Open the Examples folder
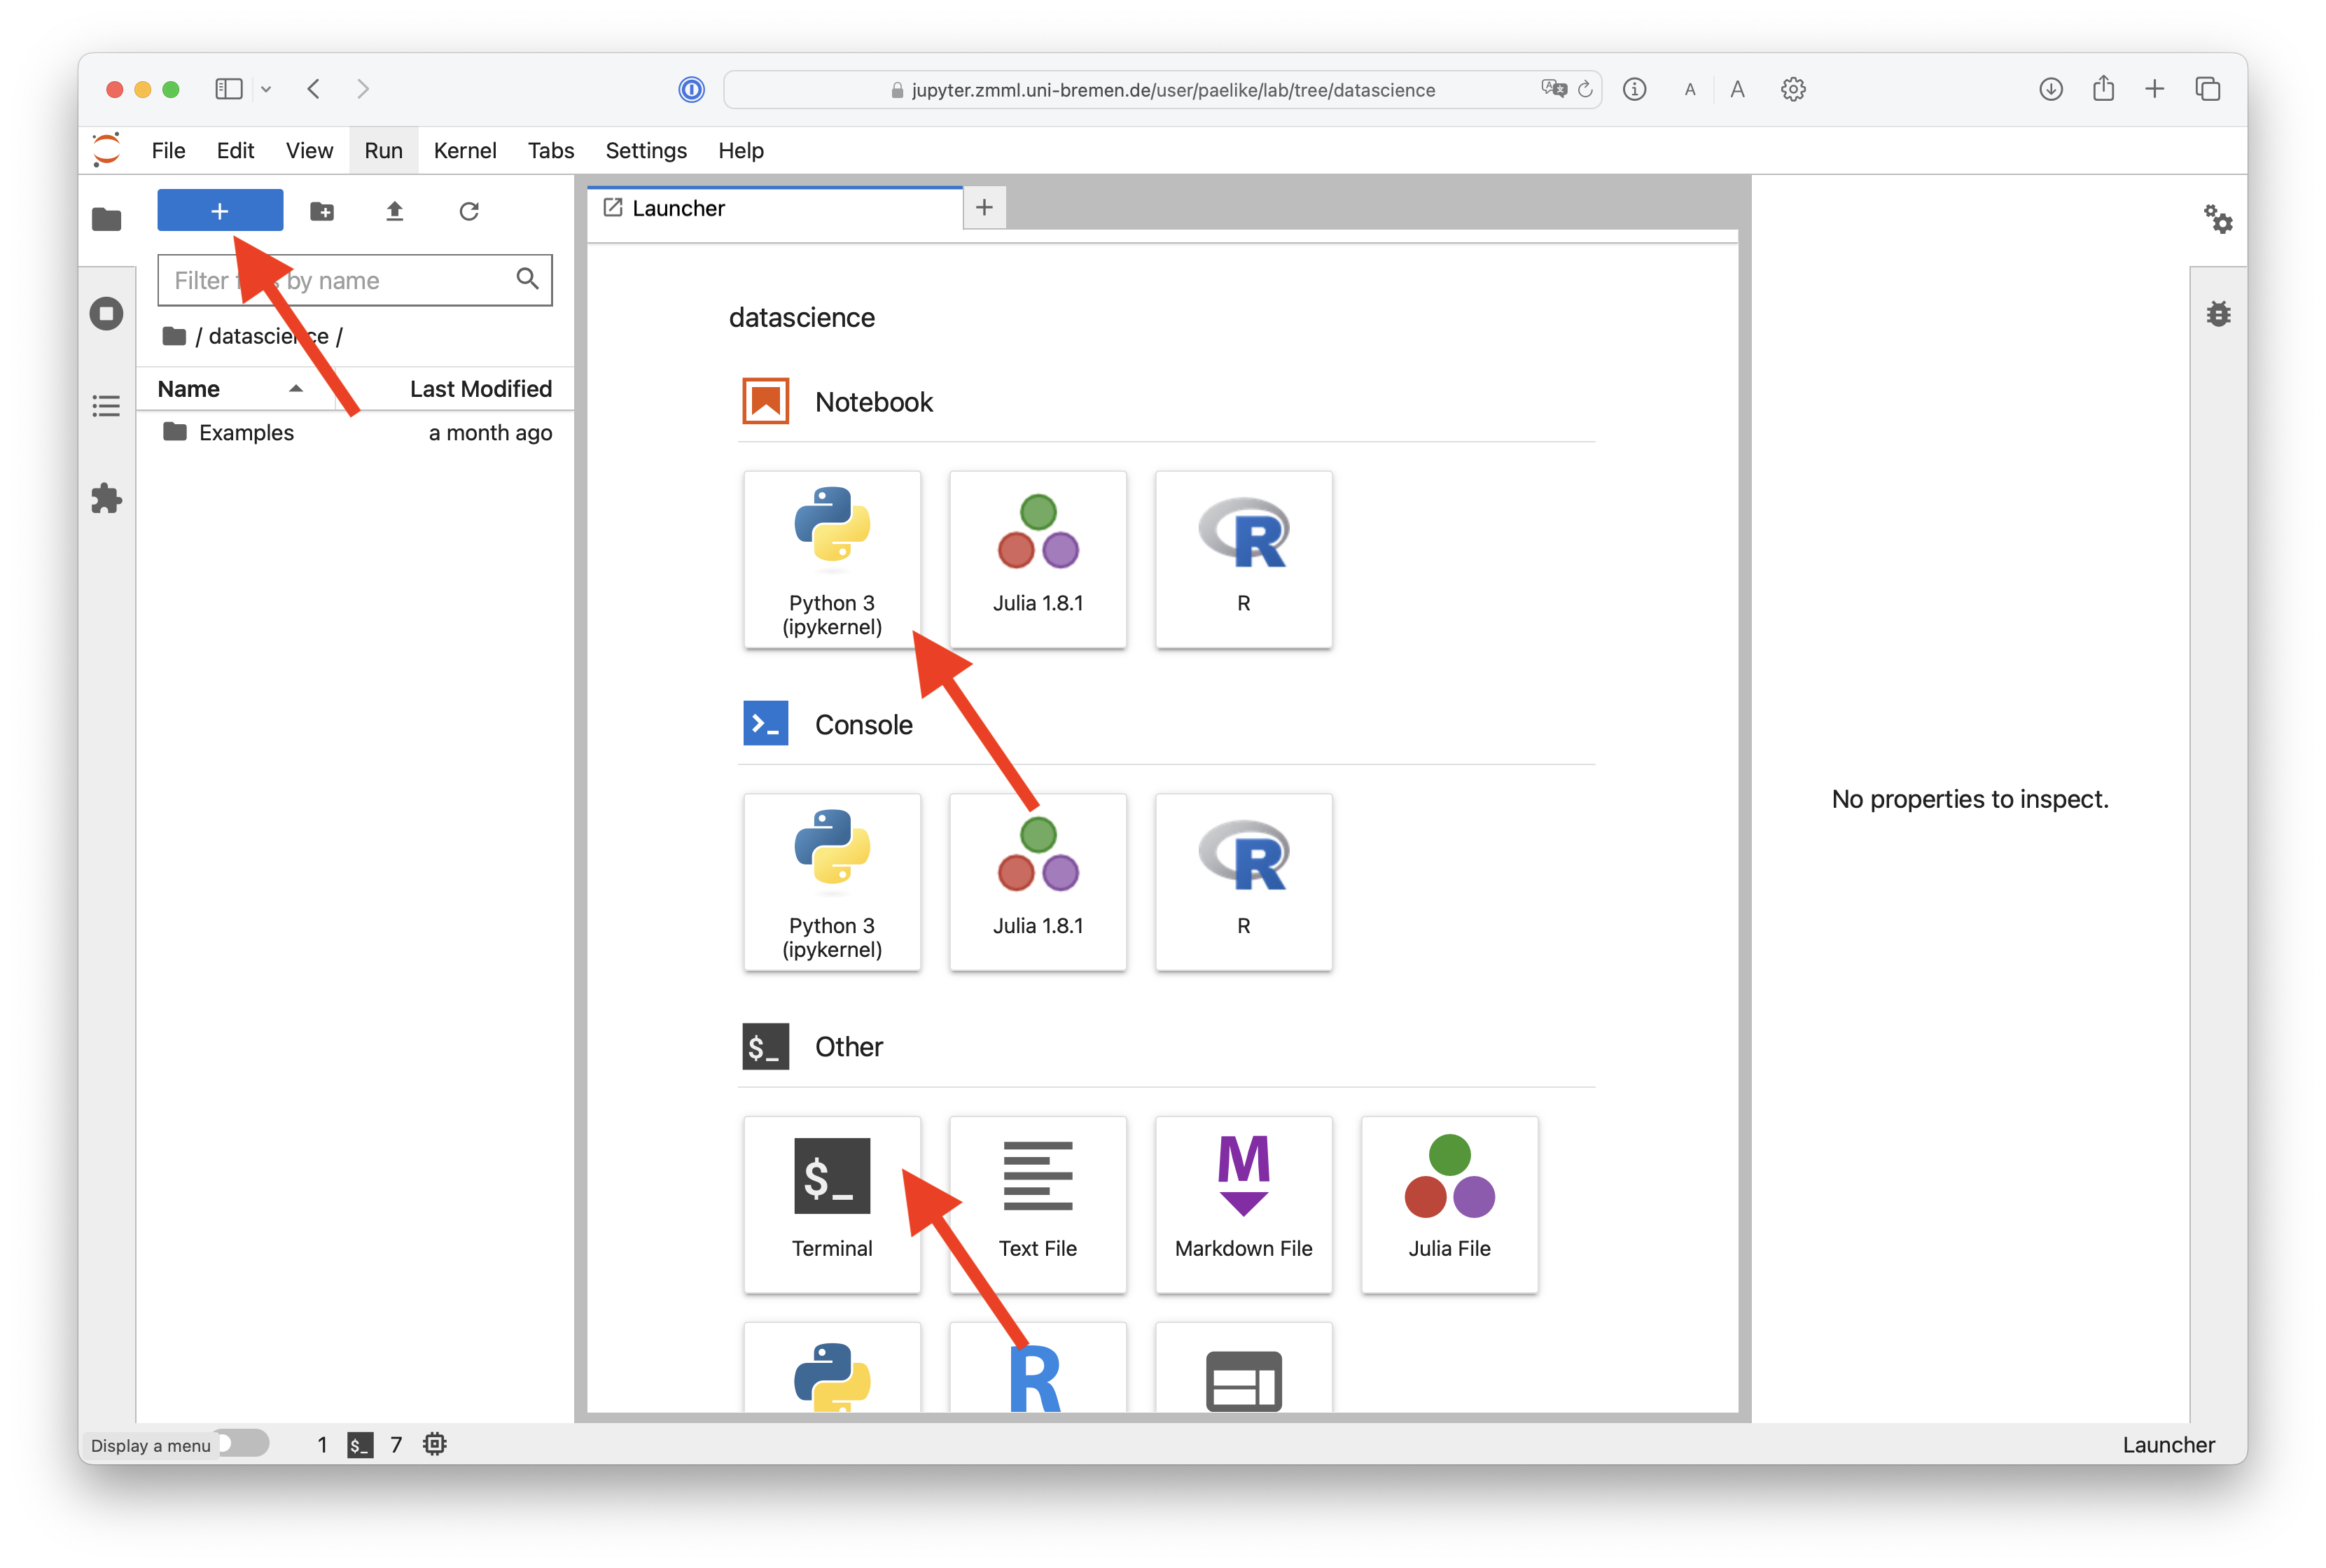Image resolution: width=2326 pixels, height=1568 pixels. pyautogui.click(x=354, y=433)
